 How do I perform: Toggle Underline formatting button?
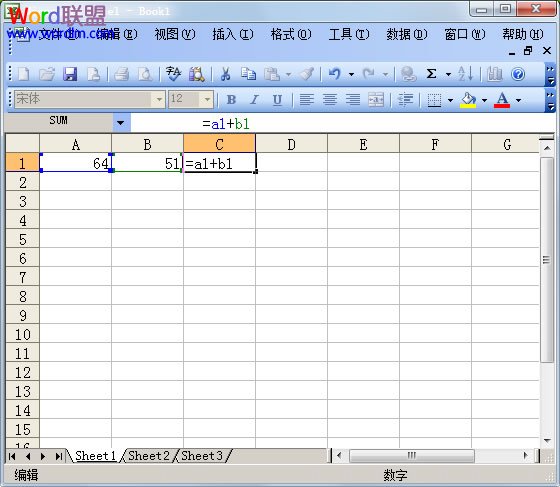pyautogui.click(x=277, y=100)
